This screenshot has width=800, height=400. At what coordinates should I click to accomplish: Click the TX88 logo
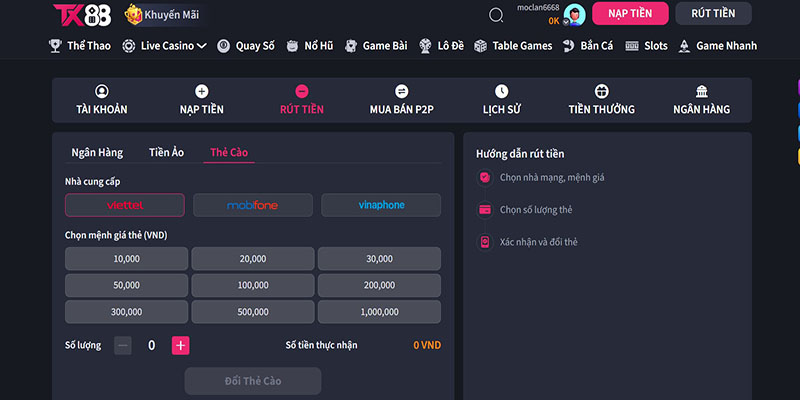tap(82, 15)
